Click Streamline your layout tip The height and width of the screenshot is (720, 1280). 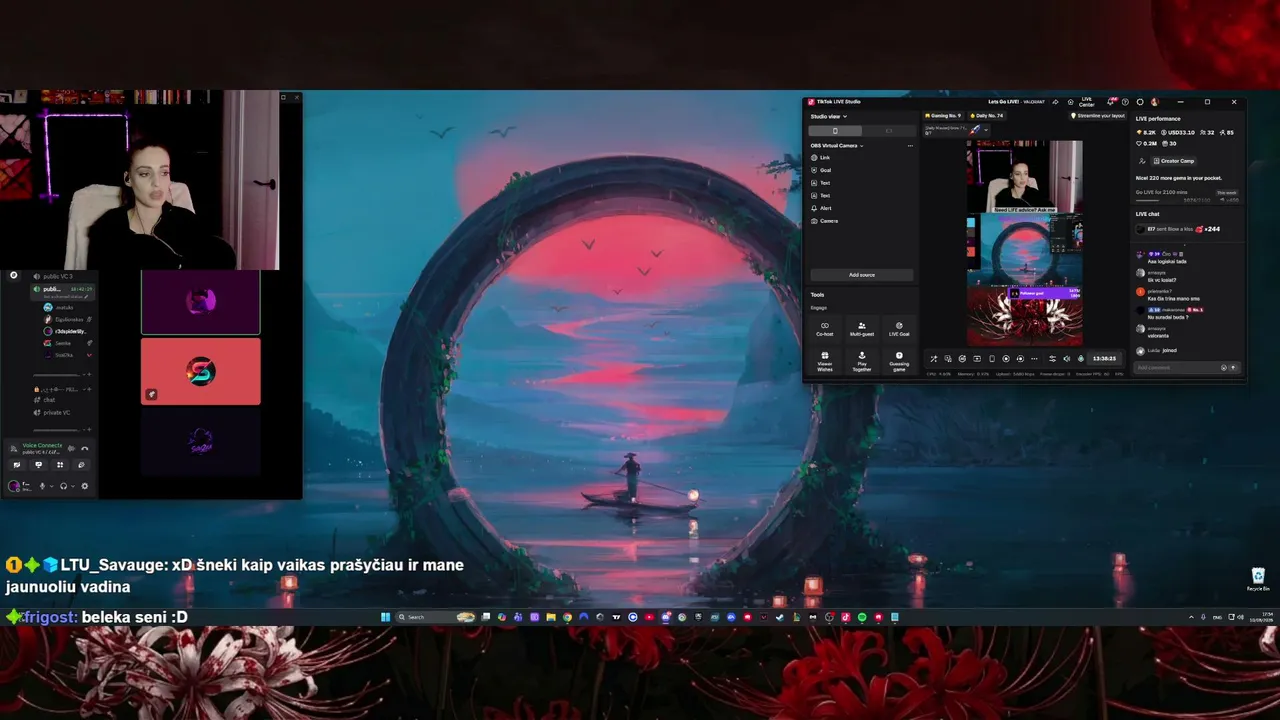(x=1098, y=116)
